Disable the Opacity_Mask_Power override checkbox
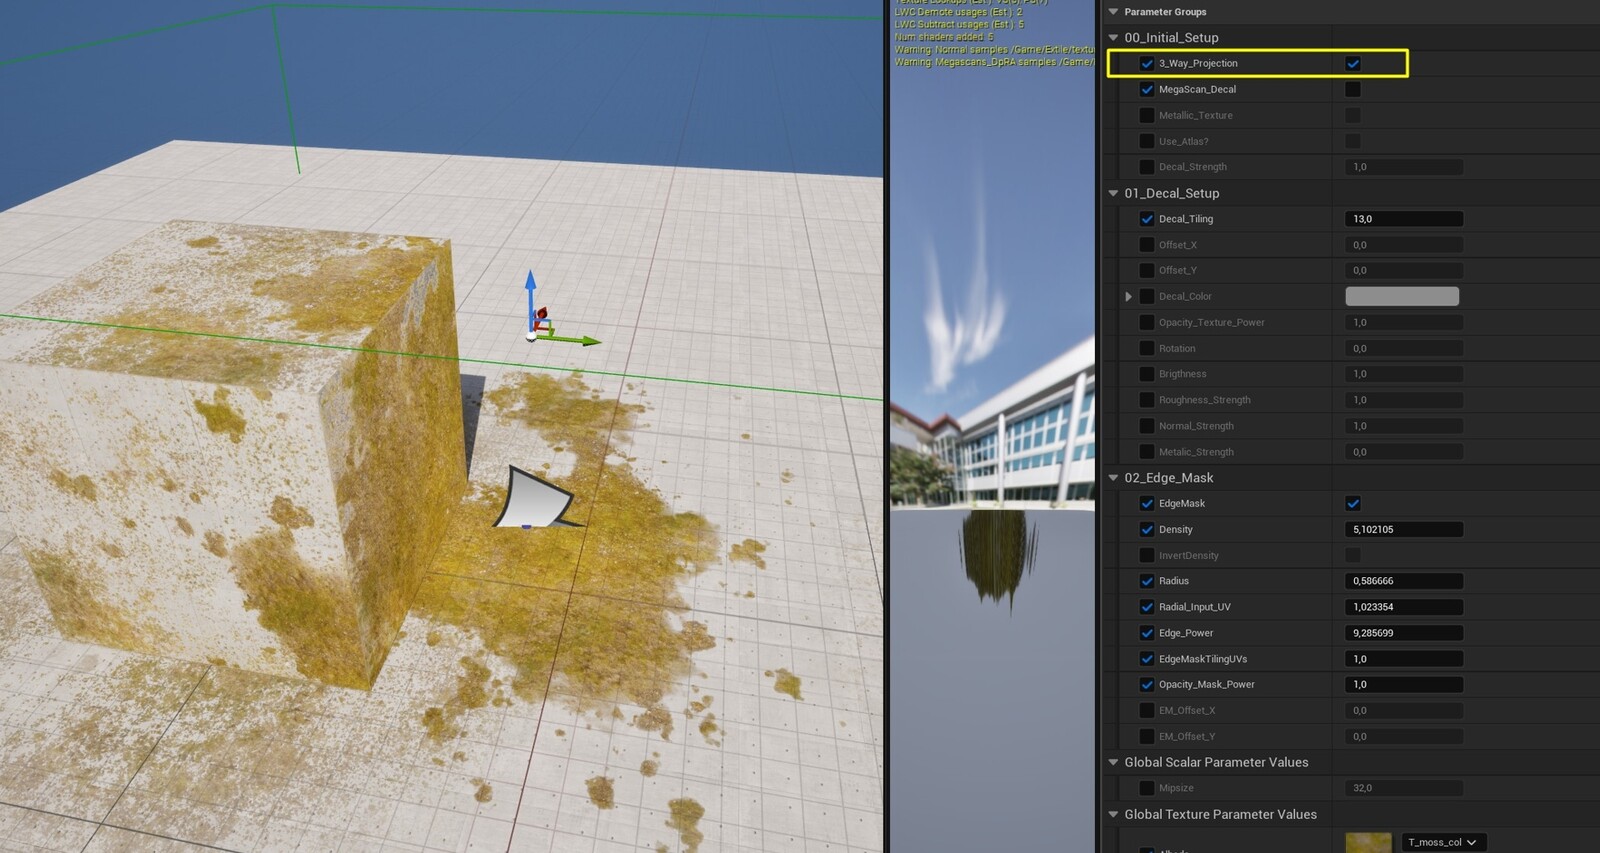This screenshot has height=853, width=1600. (1147, 685)
